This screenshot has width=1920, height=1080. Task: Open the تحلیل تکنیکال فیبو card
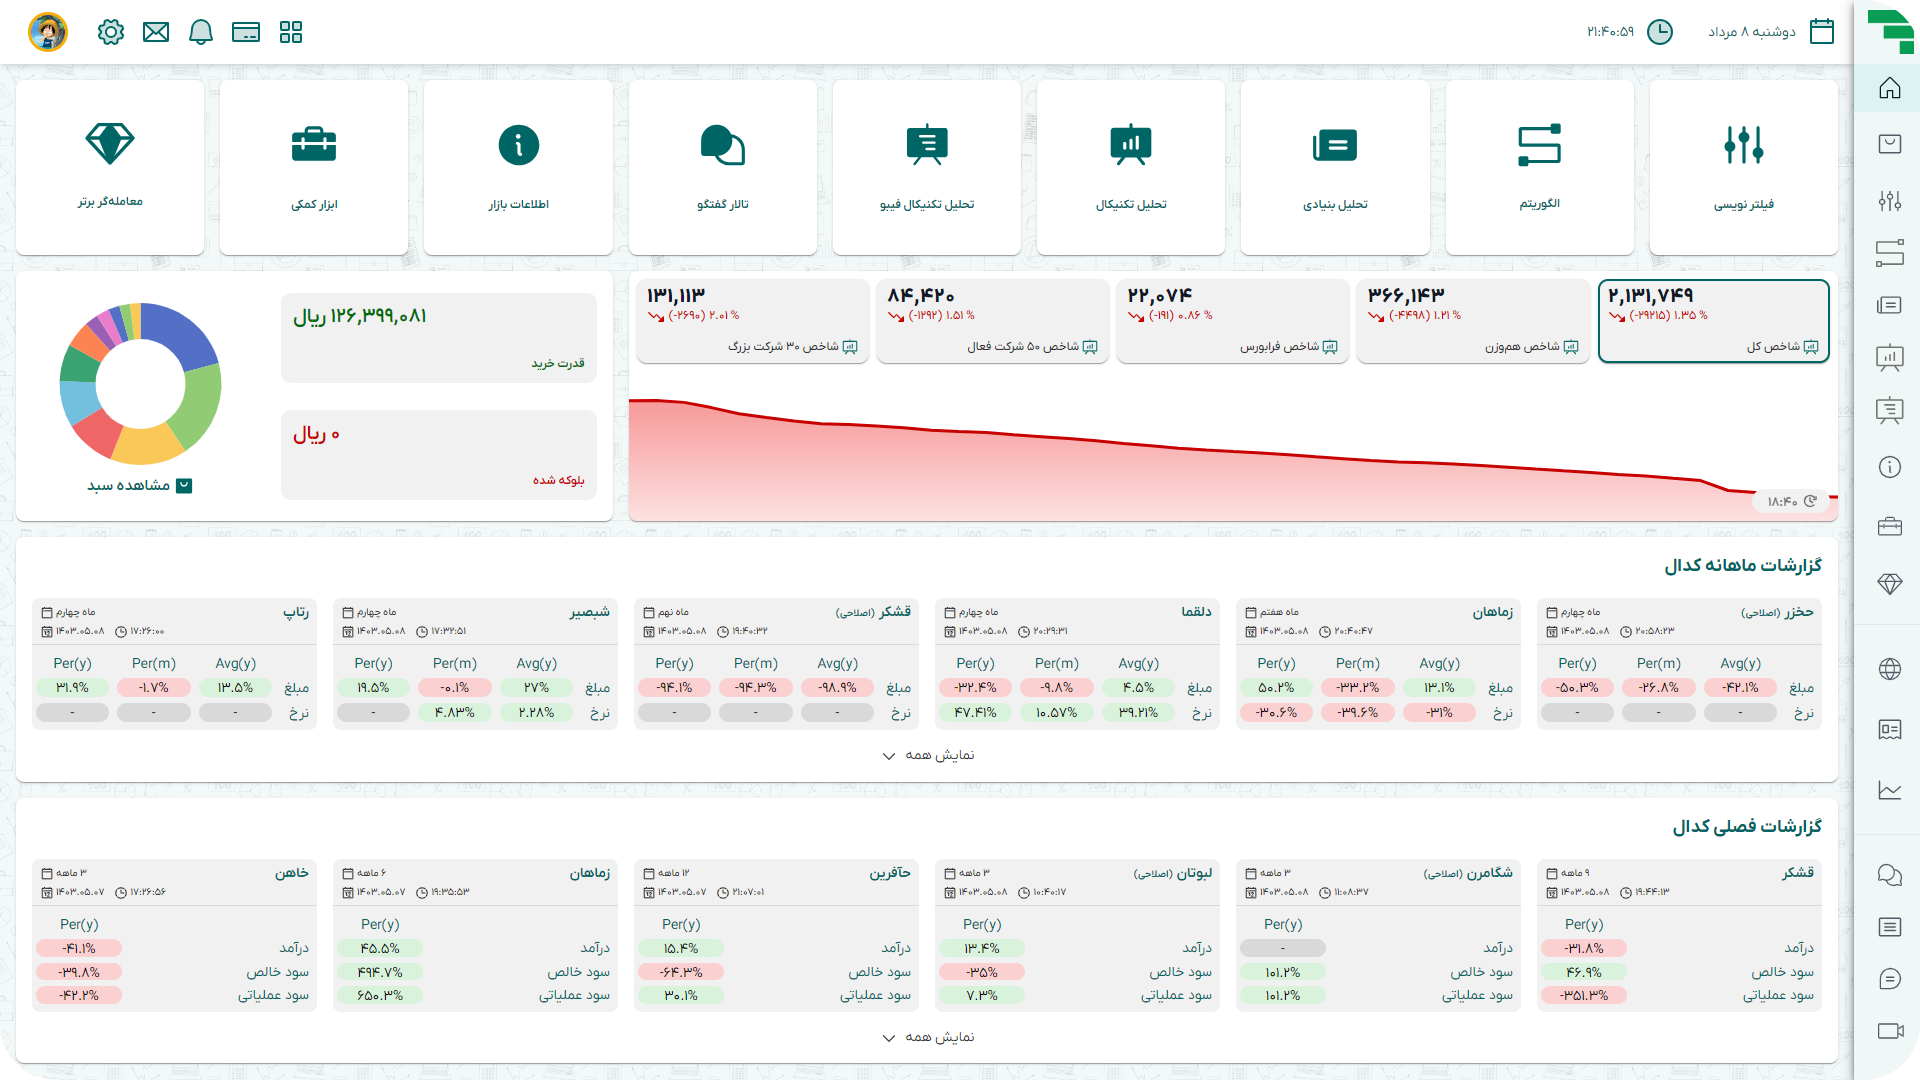[x=927, y=167]
